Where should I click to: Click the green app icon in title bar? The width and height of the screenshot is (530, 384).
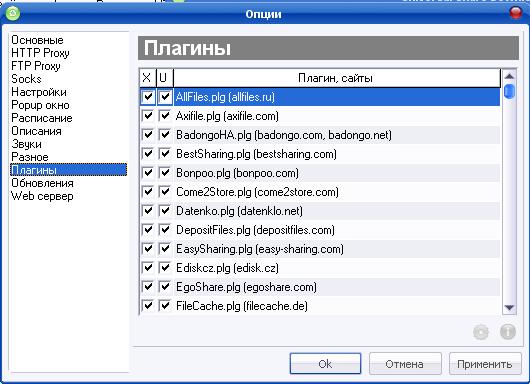coord(13,14)
